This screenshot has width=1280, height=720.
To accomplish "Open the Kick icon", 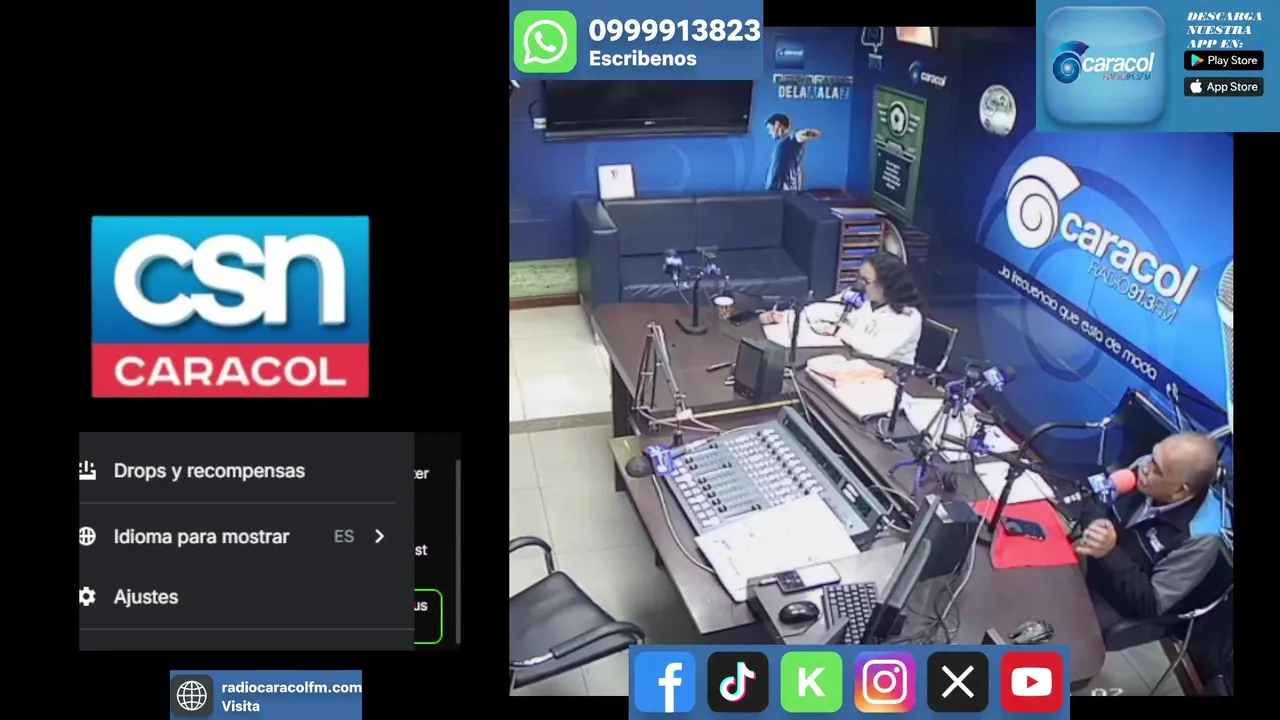I will tap(811, 682).
